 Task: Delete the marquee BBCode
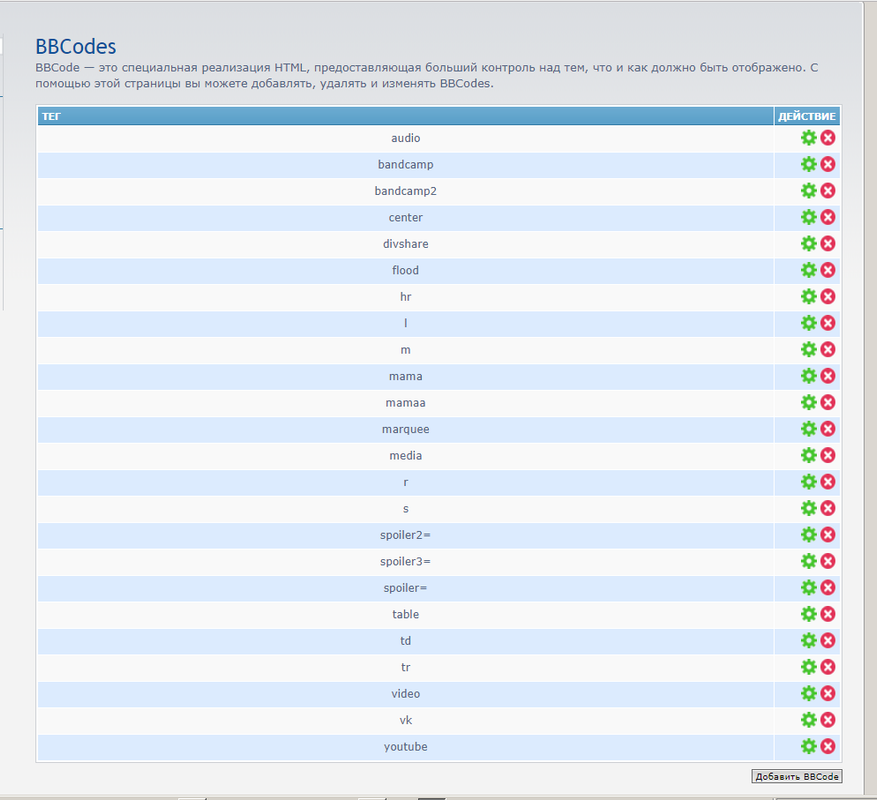click(x=828, y=429)
